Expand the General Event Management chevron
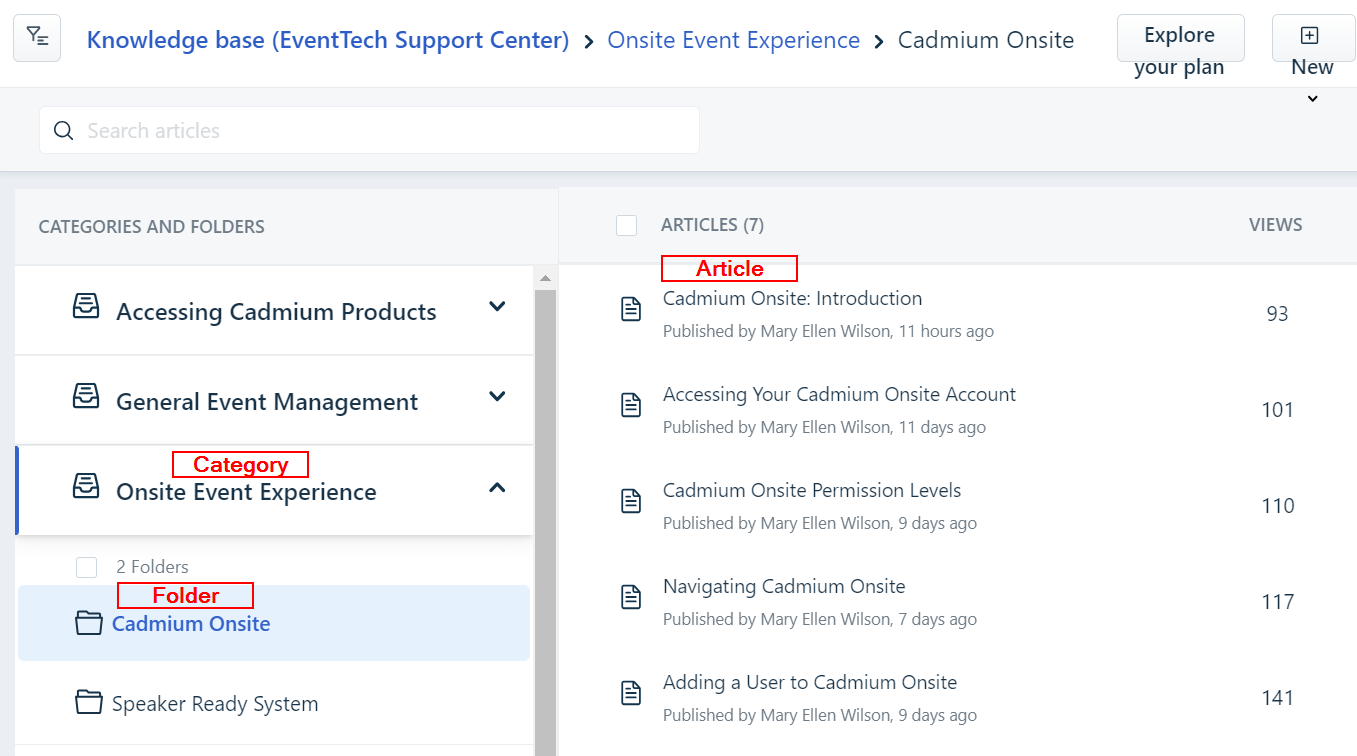Image resolution: width=1357 pixels, height=756 pixels. pos(497,396)
